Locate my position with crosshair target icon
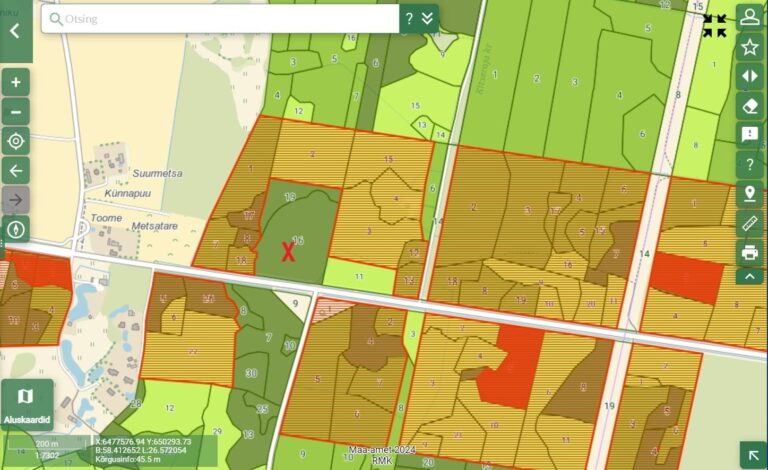The height and width of the screenshot is (470, 768). (15, 140)
